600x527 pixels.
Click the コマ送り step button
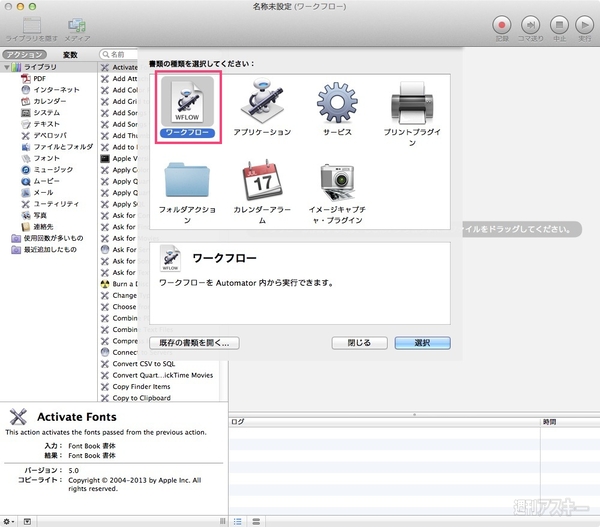pos(530,25)
